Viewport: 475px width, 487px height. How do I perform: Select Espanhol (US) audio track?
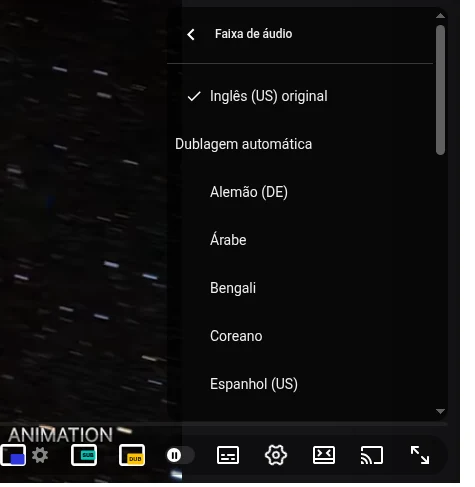tap(300, 384)
